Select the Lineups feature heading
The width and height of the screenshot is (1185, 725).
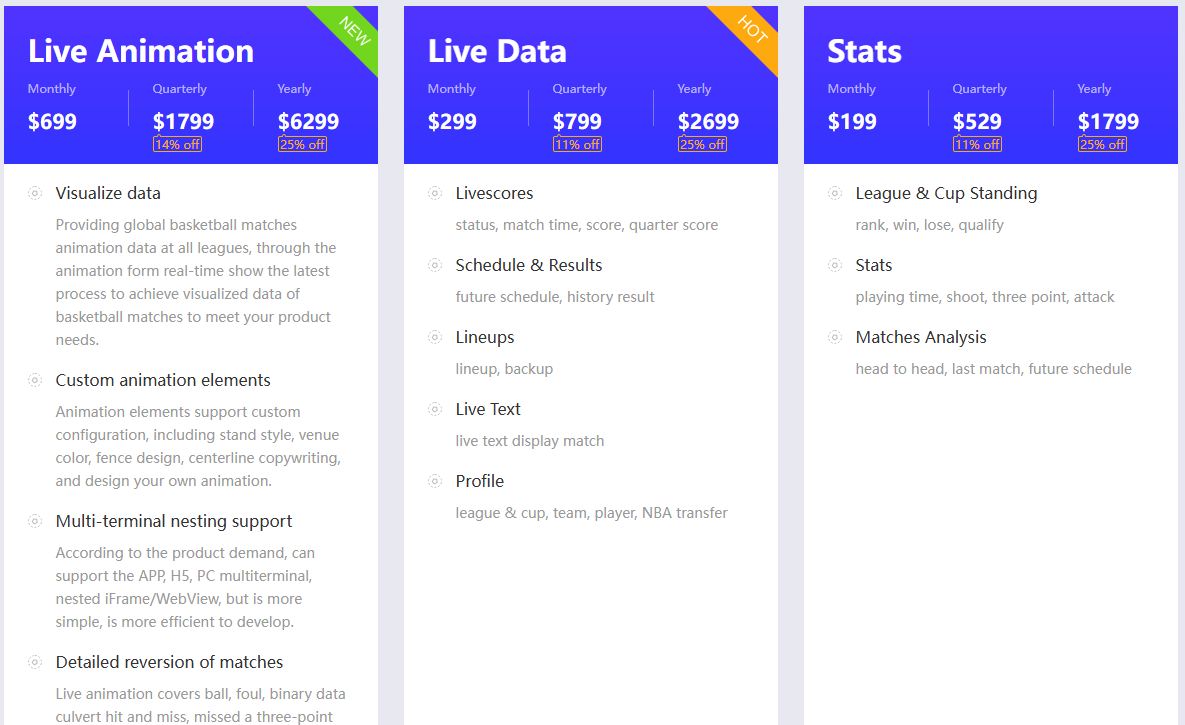[x=484, y=337]
